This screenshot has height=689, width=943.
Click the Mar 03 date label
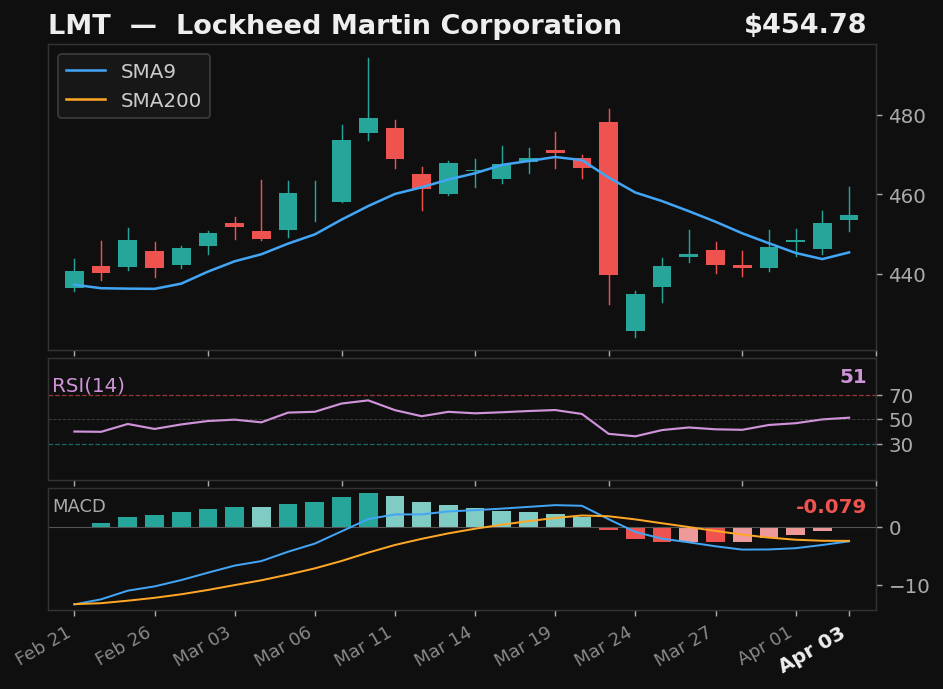203,646
